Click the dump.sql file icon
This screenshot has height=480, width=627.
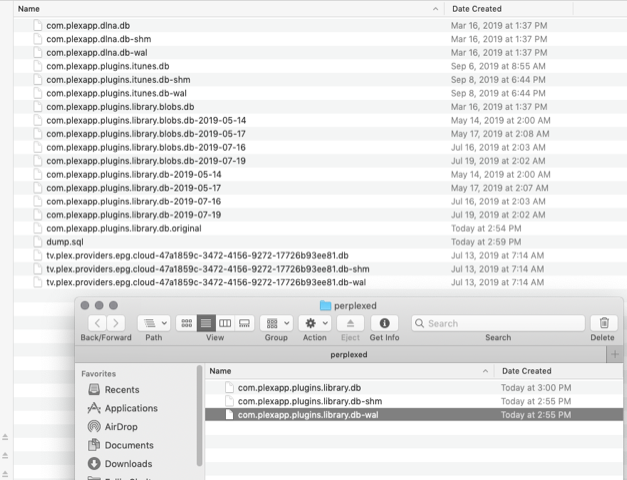click(x=38, y=242)
